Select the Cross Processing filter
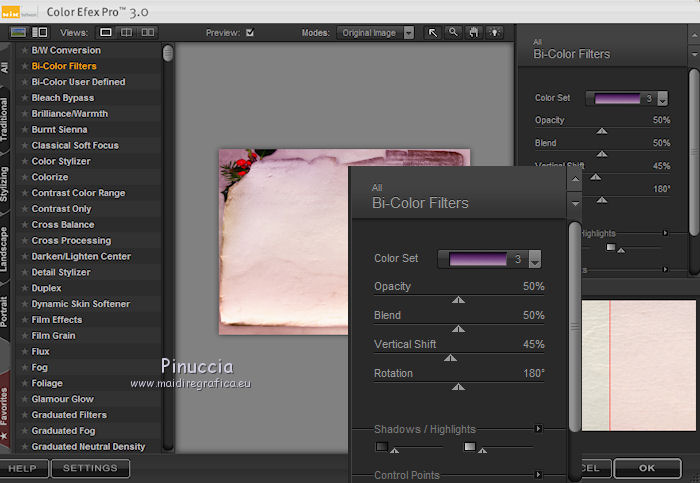Image resolution: width=700 pixels, height=483 pixels. 71,241
